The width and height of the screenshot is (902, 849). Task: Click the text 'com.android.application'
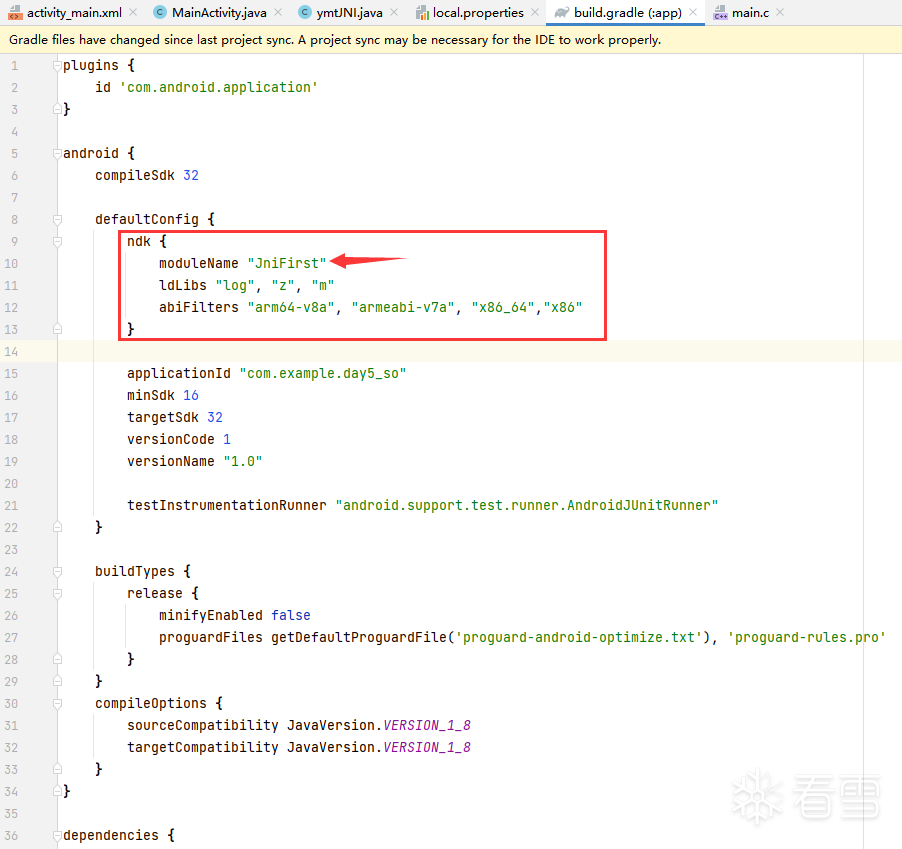click(x=219, y=87)
